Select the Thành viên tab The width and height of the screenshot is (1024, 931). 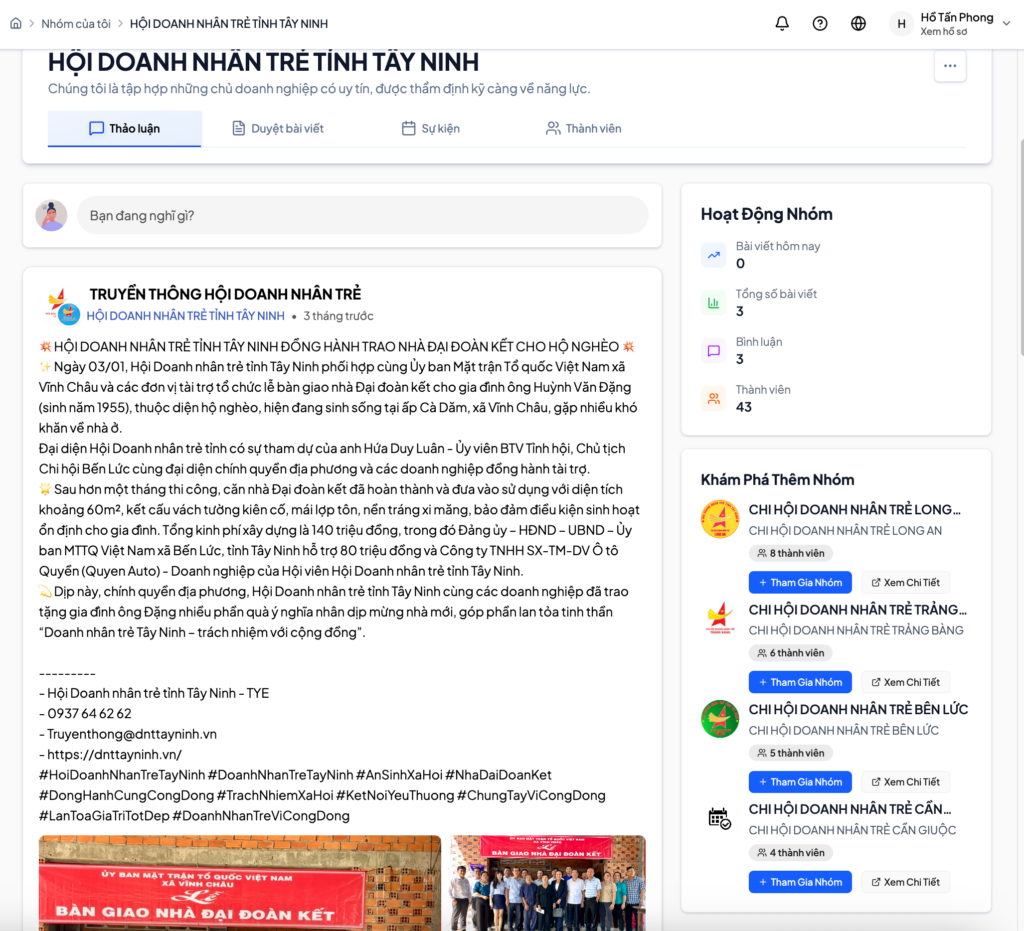point(584,129)
